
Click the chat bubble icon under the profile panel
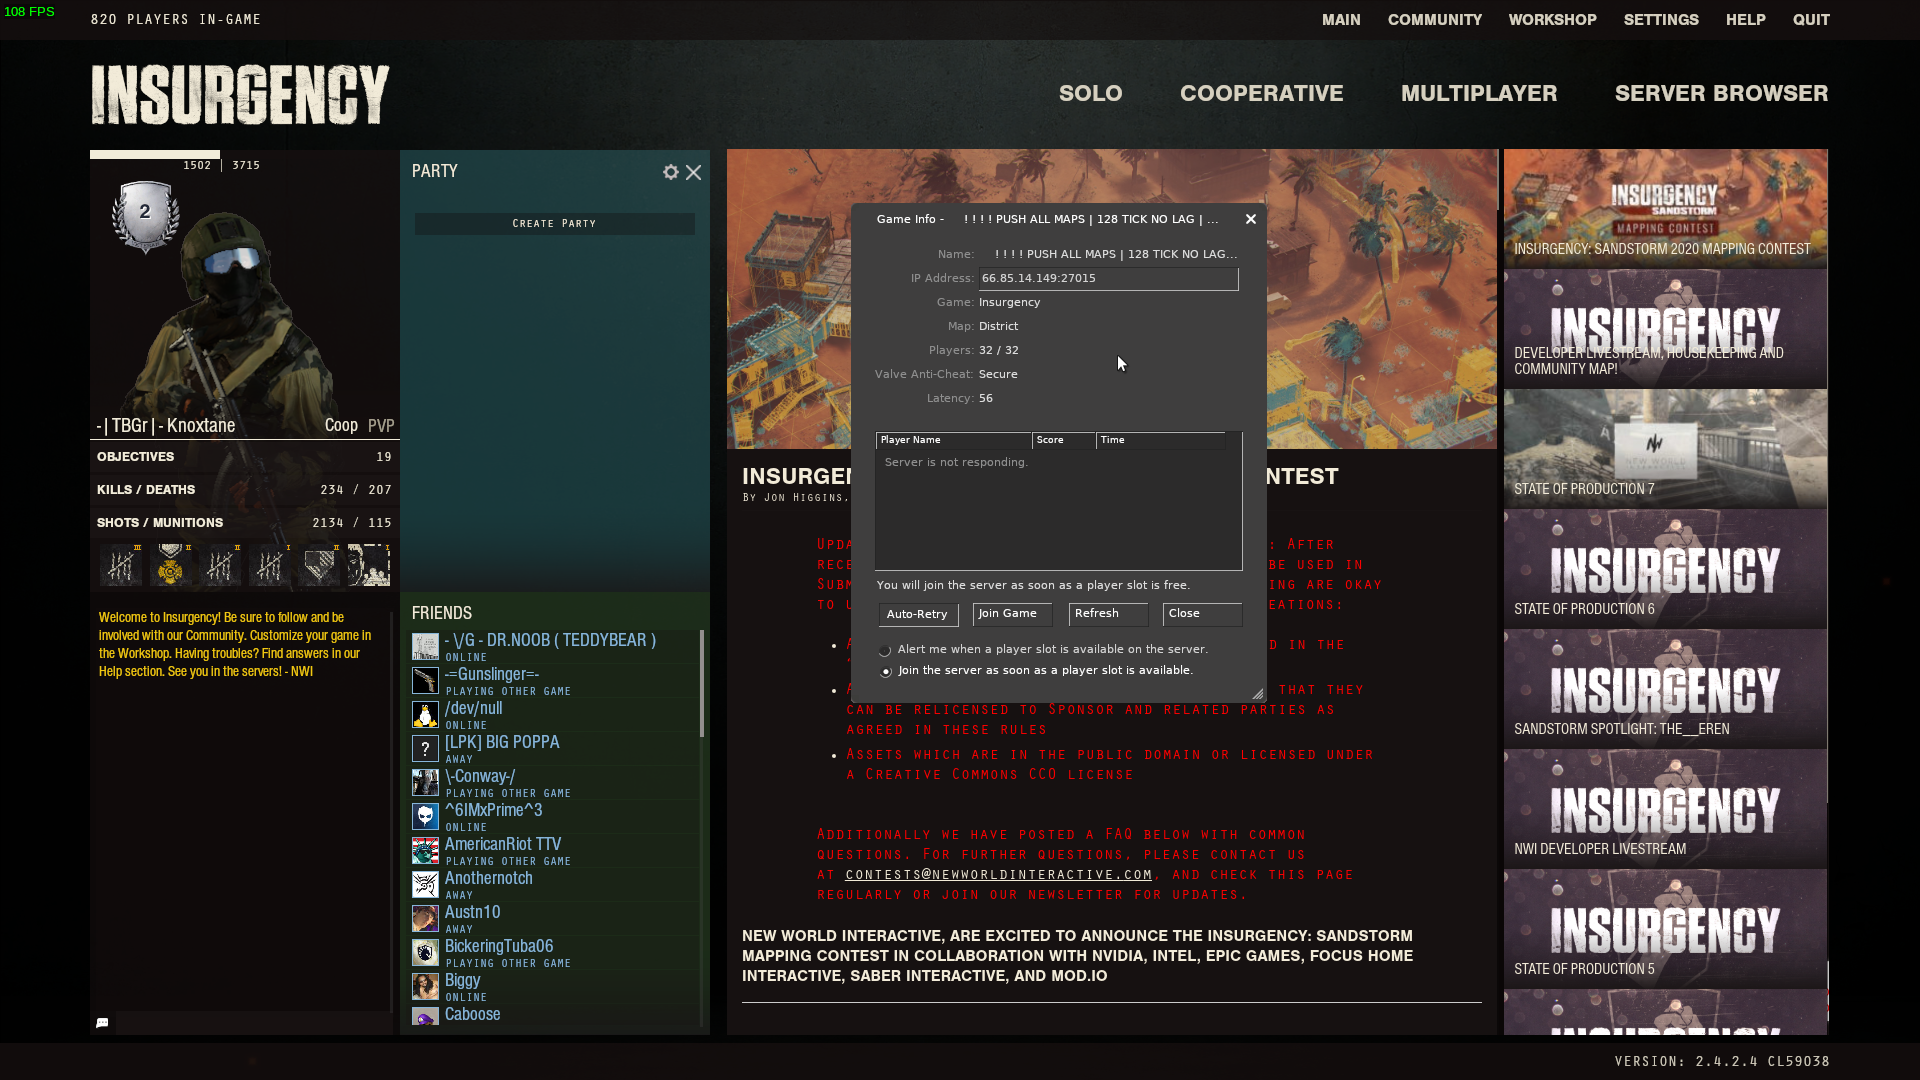tap(102, 1023)
